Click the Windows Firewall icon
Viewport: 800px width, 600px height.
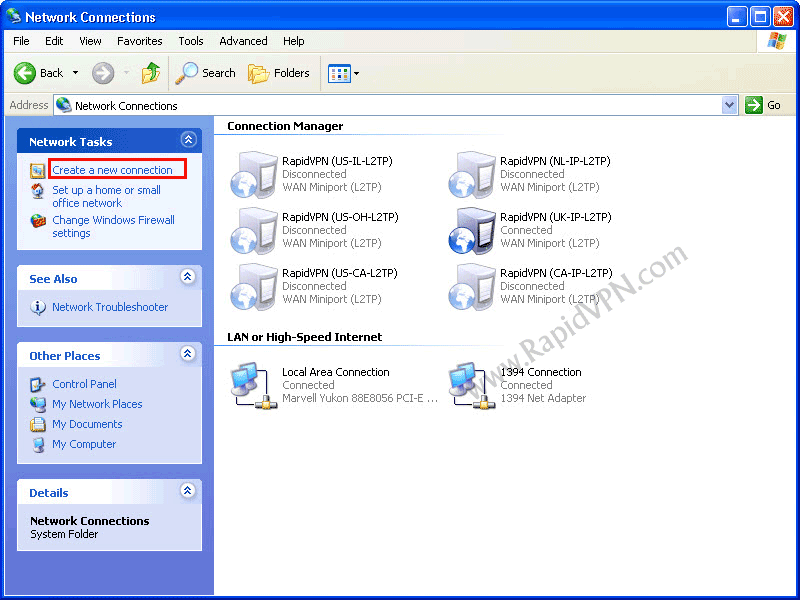point(38,220)
